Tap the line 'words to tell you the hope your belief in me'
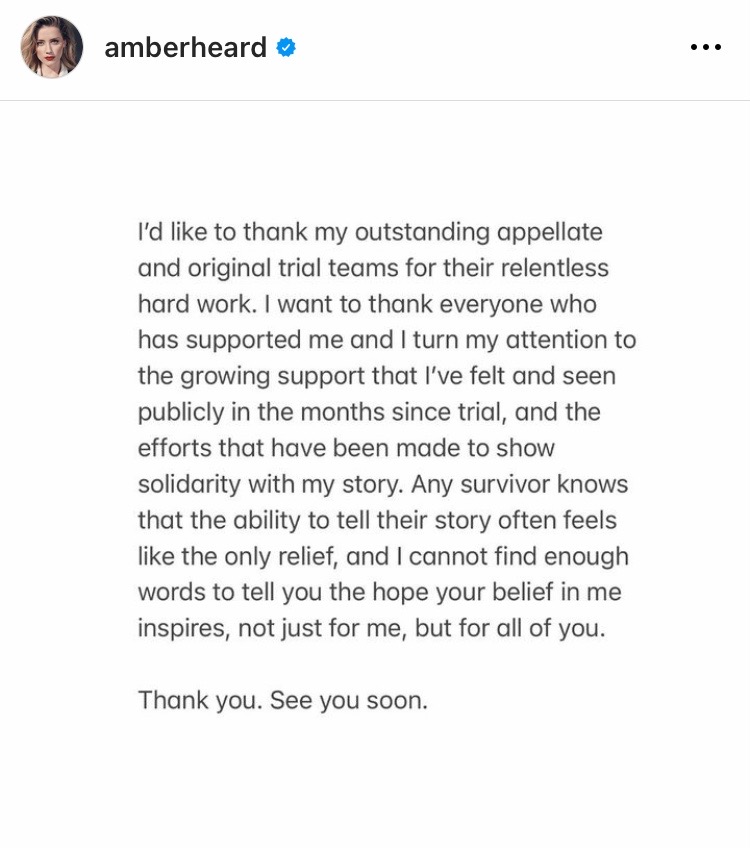This screenshot has width=750, height=848. tap(380, 592)
